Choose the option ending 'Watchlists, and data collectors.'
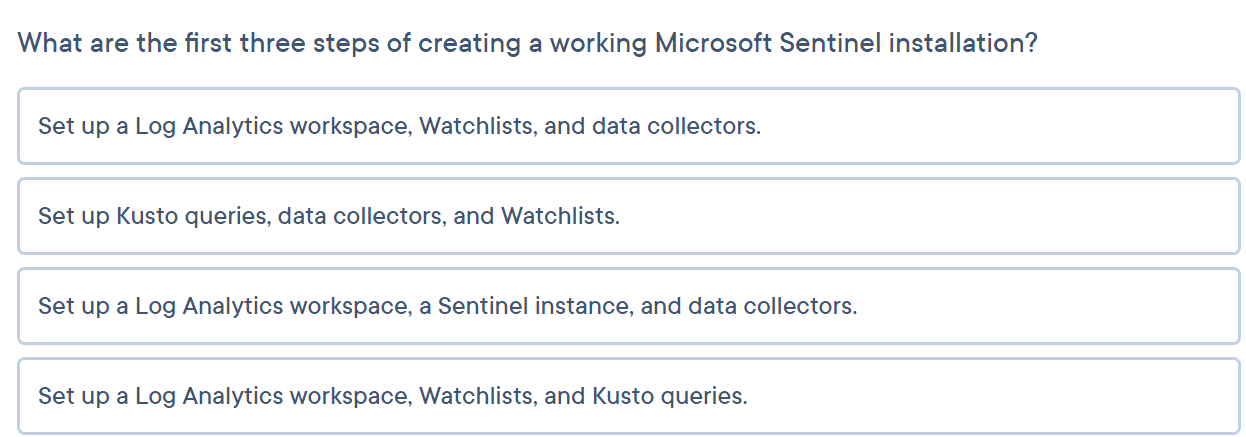Screen dimensions: 1246x437 629,126
